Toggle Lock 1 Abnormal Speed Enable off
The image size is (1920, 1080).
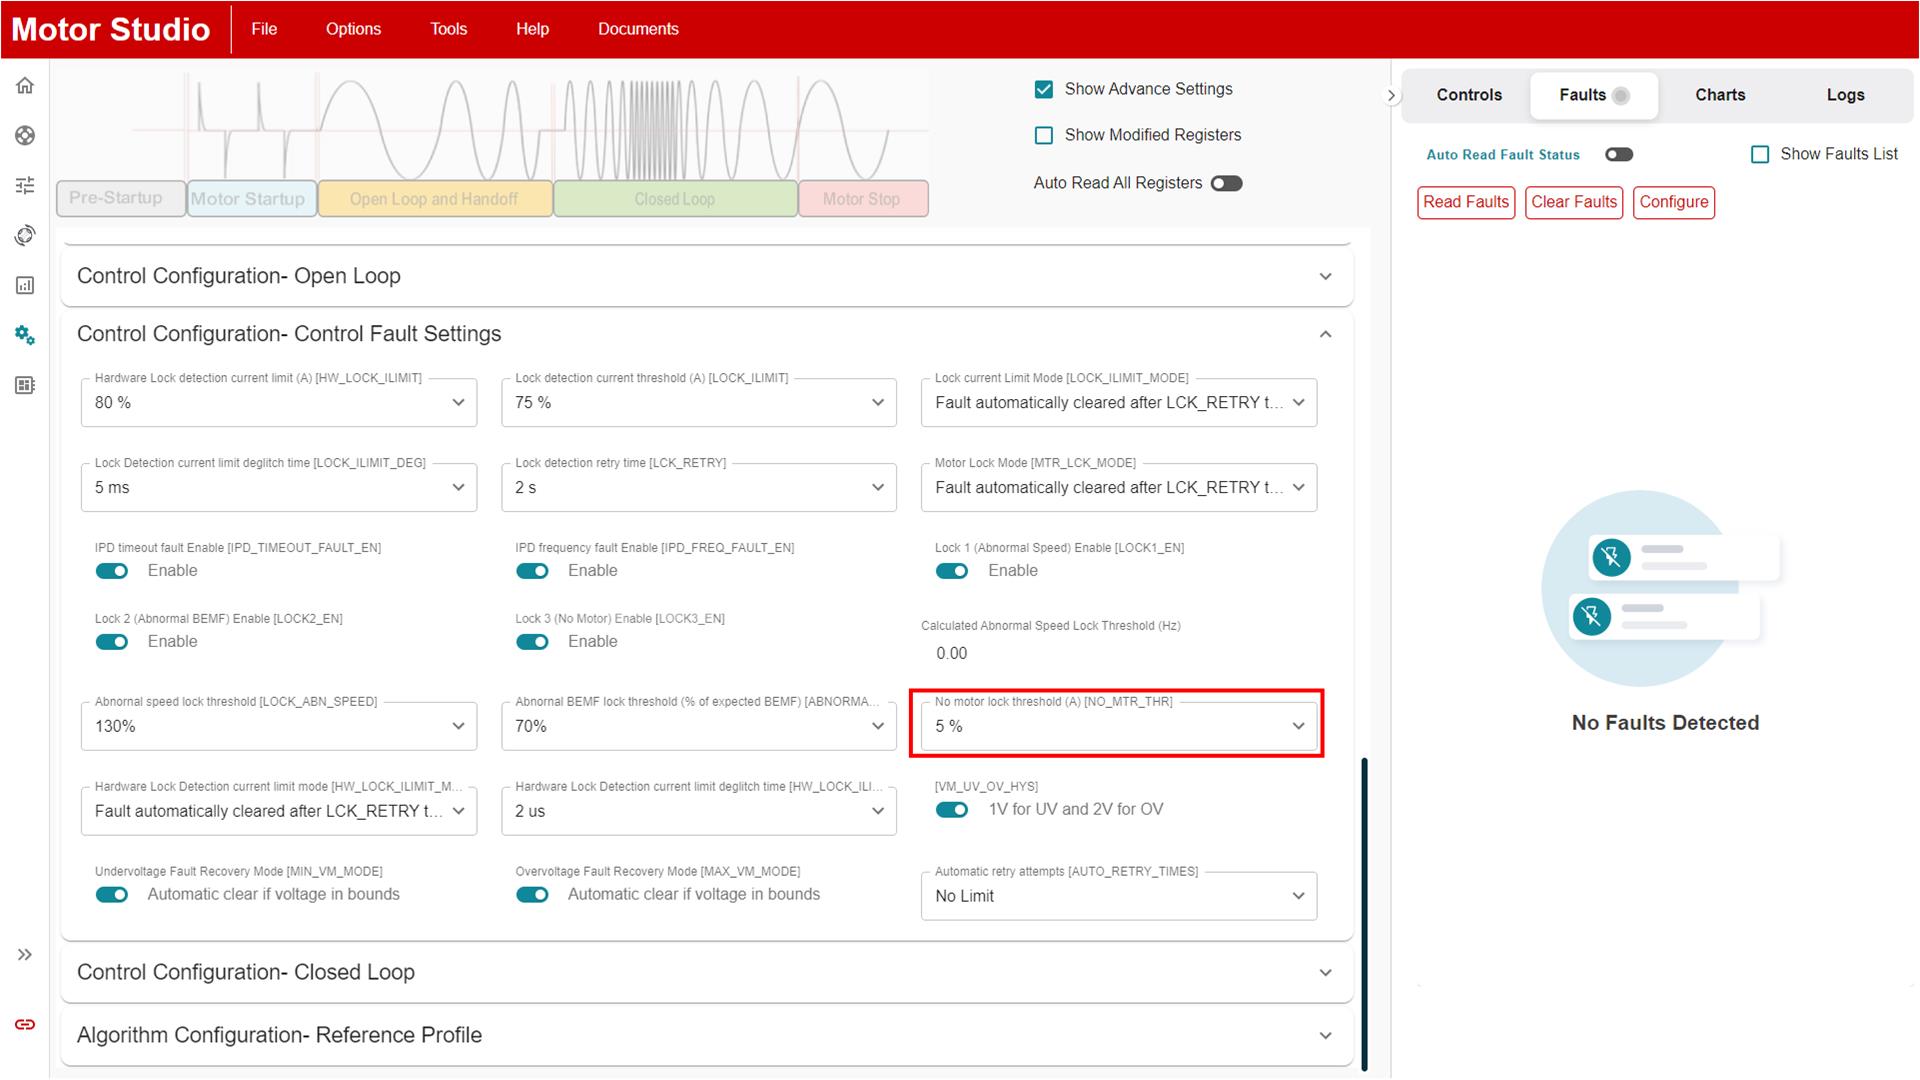click(x=955, y=570)
